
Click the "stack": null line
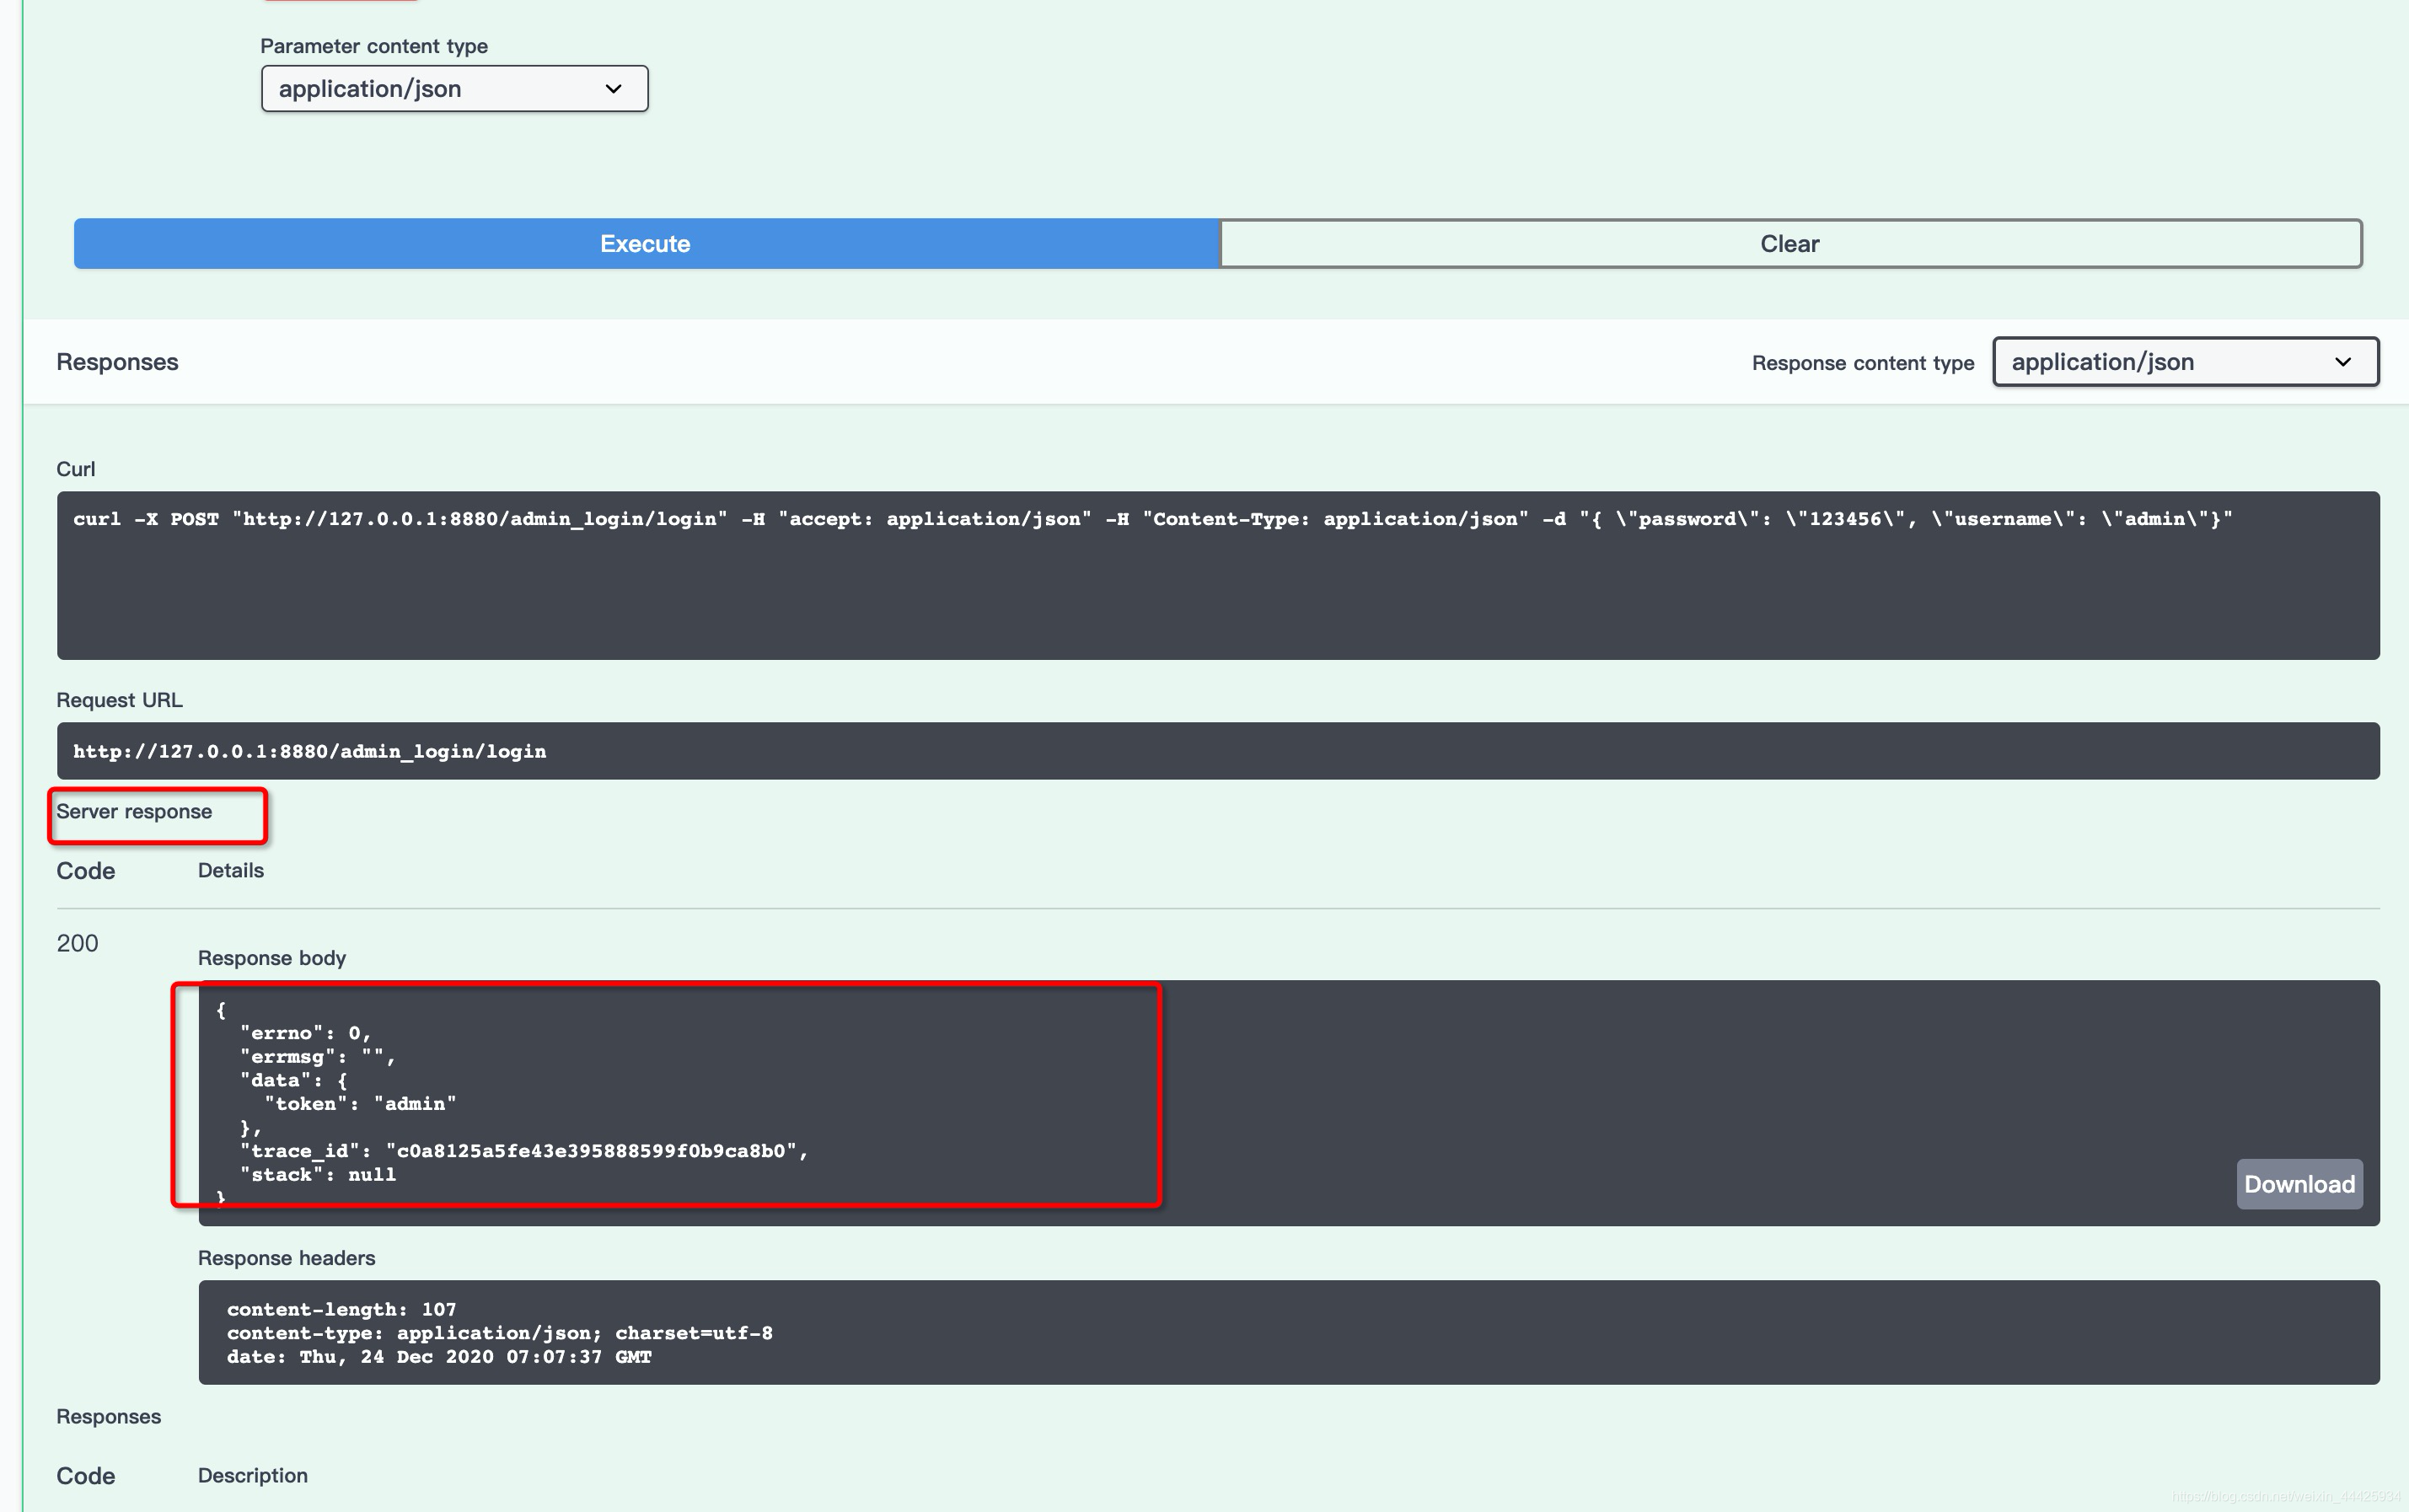tap(318, 1175)
